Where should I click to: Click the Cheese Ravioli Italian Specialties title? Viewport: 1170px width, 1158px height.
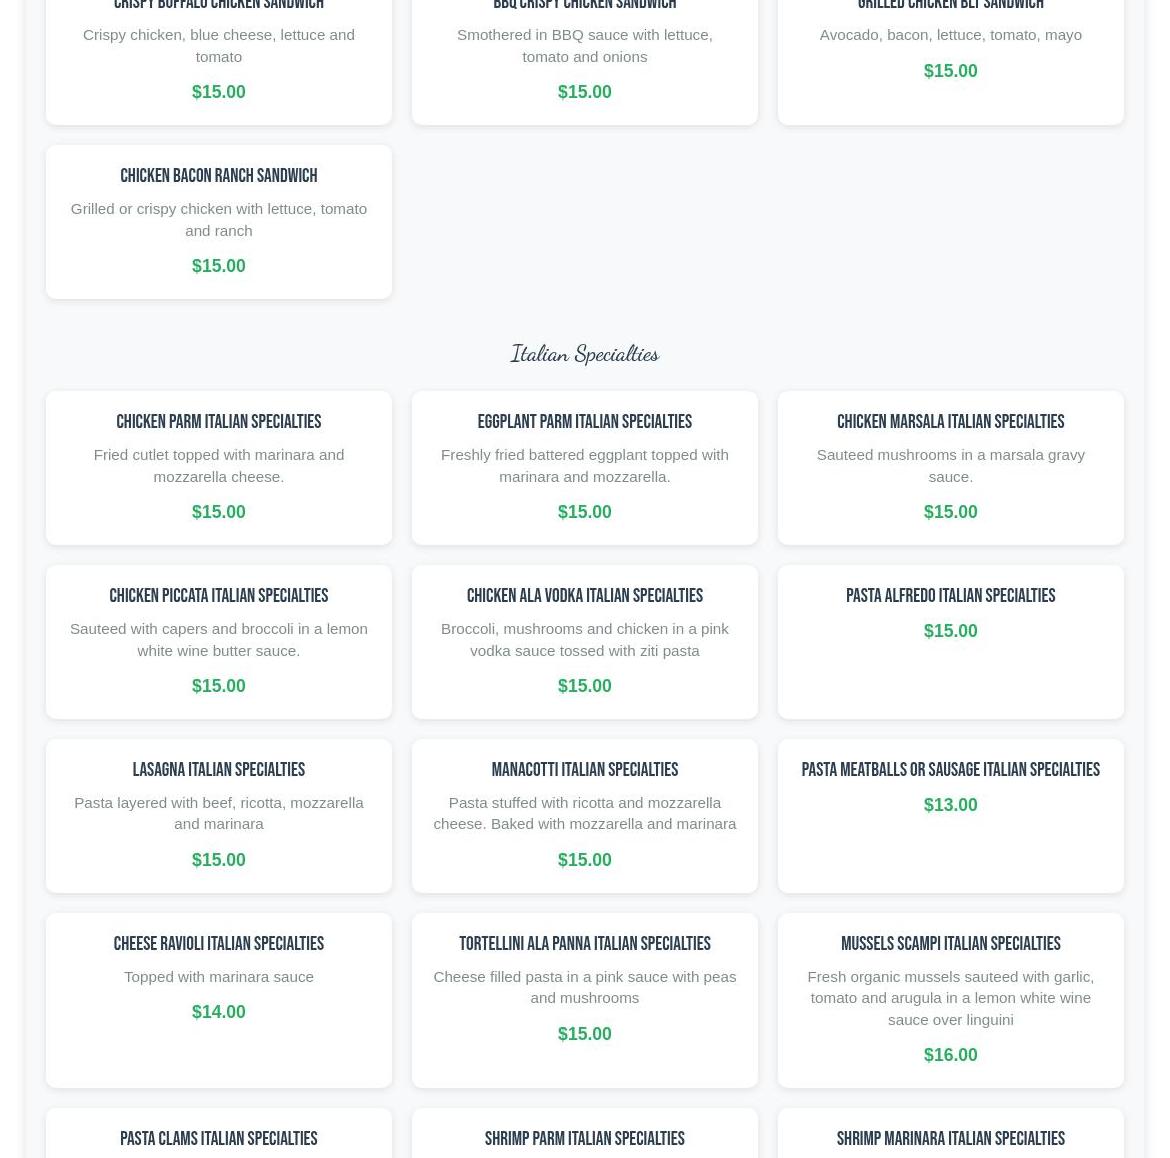[218, 944]
